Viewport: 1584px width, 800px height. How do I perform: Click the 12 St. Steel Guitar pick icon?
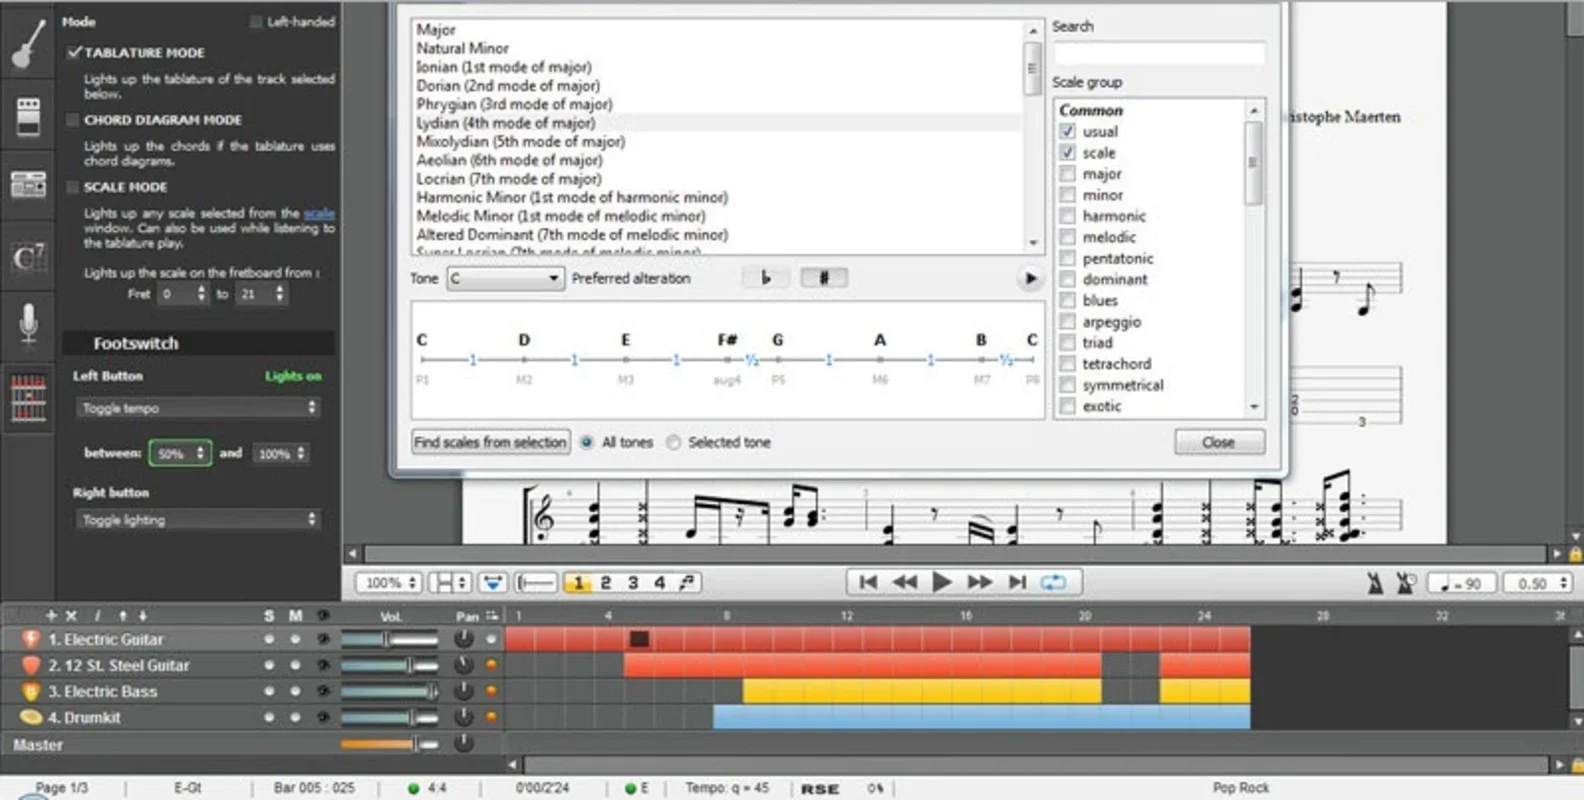[x=31, y=665]
